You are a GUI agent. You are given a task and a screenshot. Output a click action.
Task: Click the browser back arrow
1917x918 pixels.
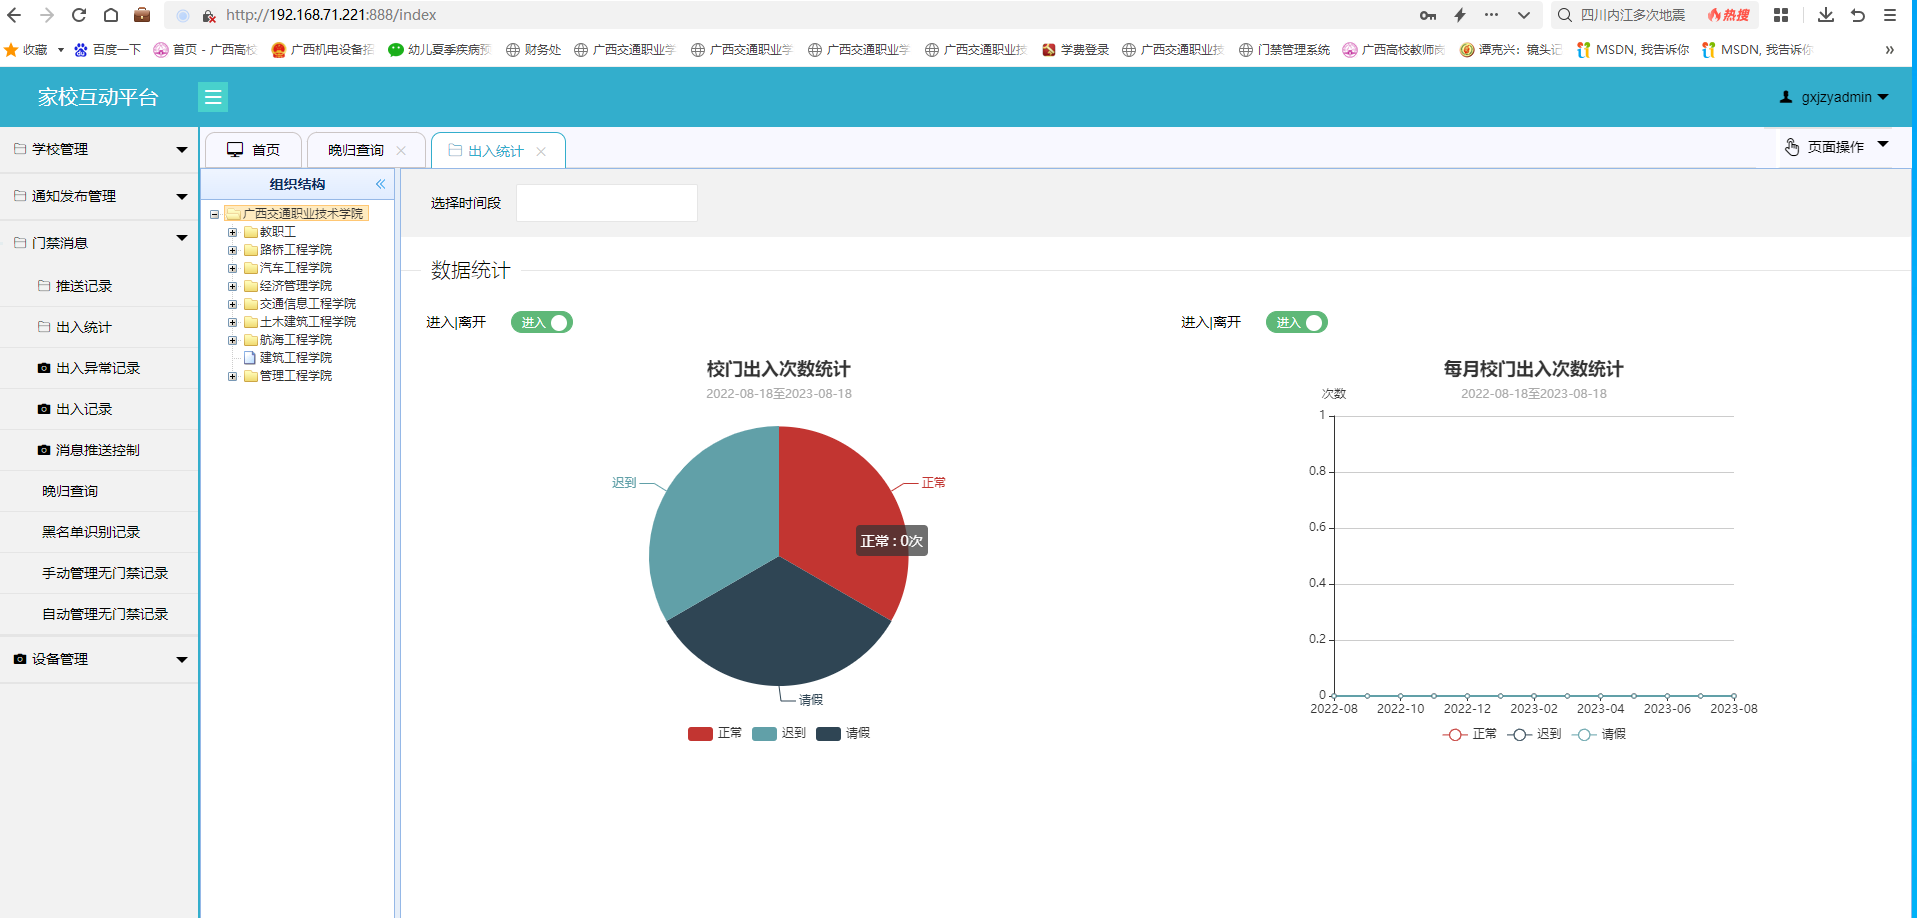pyautogui.click(x=14, y=15)
